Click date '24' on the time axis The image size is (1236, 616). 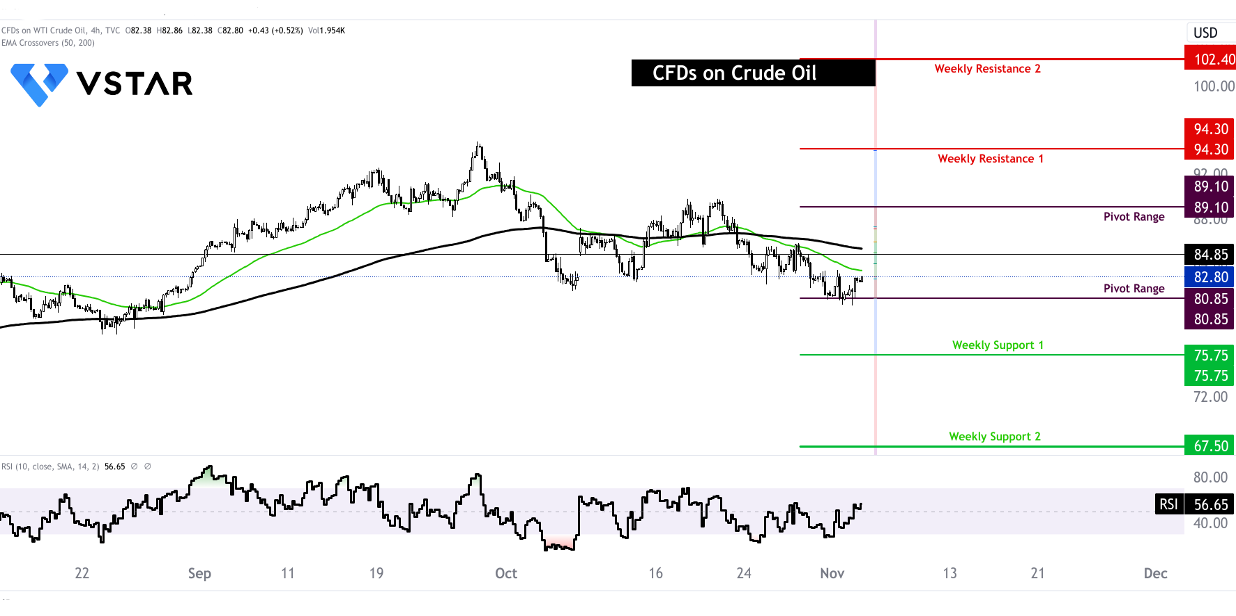point(743,574)
